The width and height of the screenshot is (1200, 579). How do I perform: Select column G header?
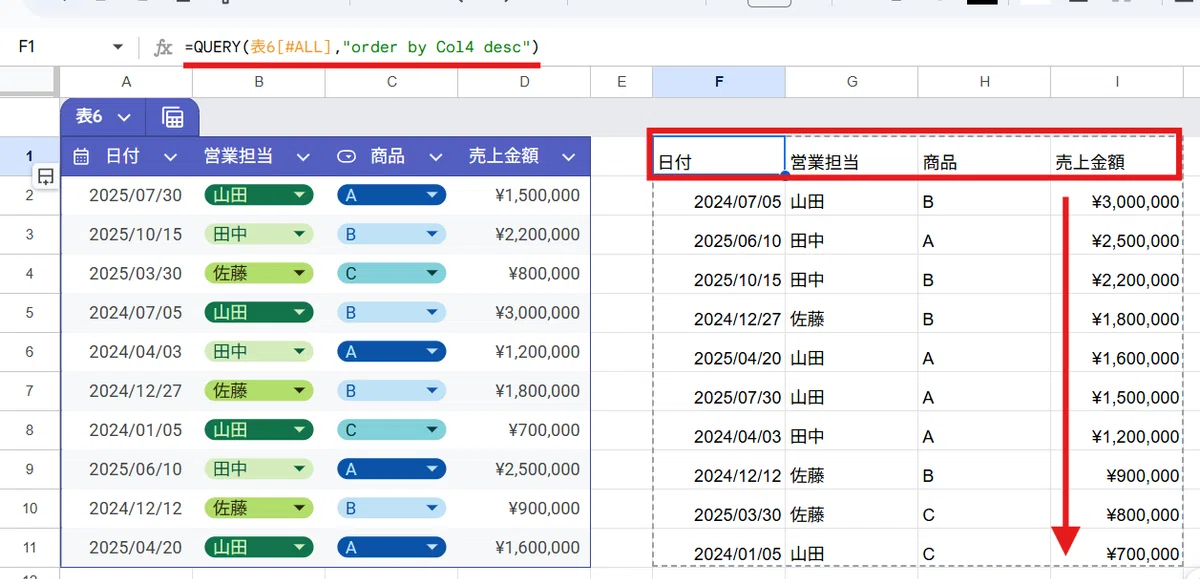coord(852,82)
